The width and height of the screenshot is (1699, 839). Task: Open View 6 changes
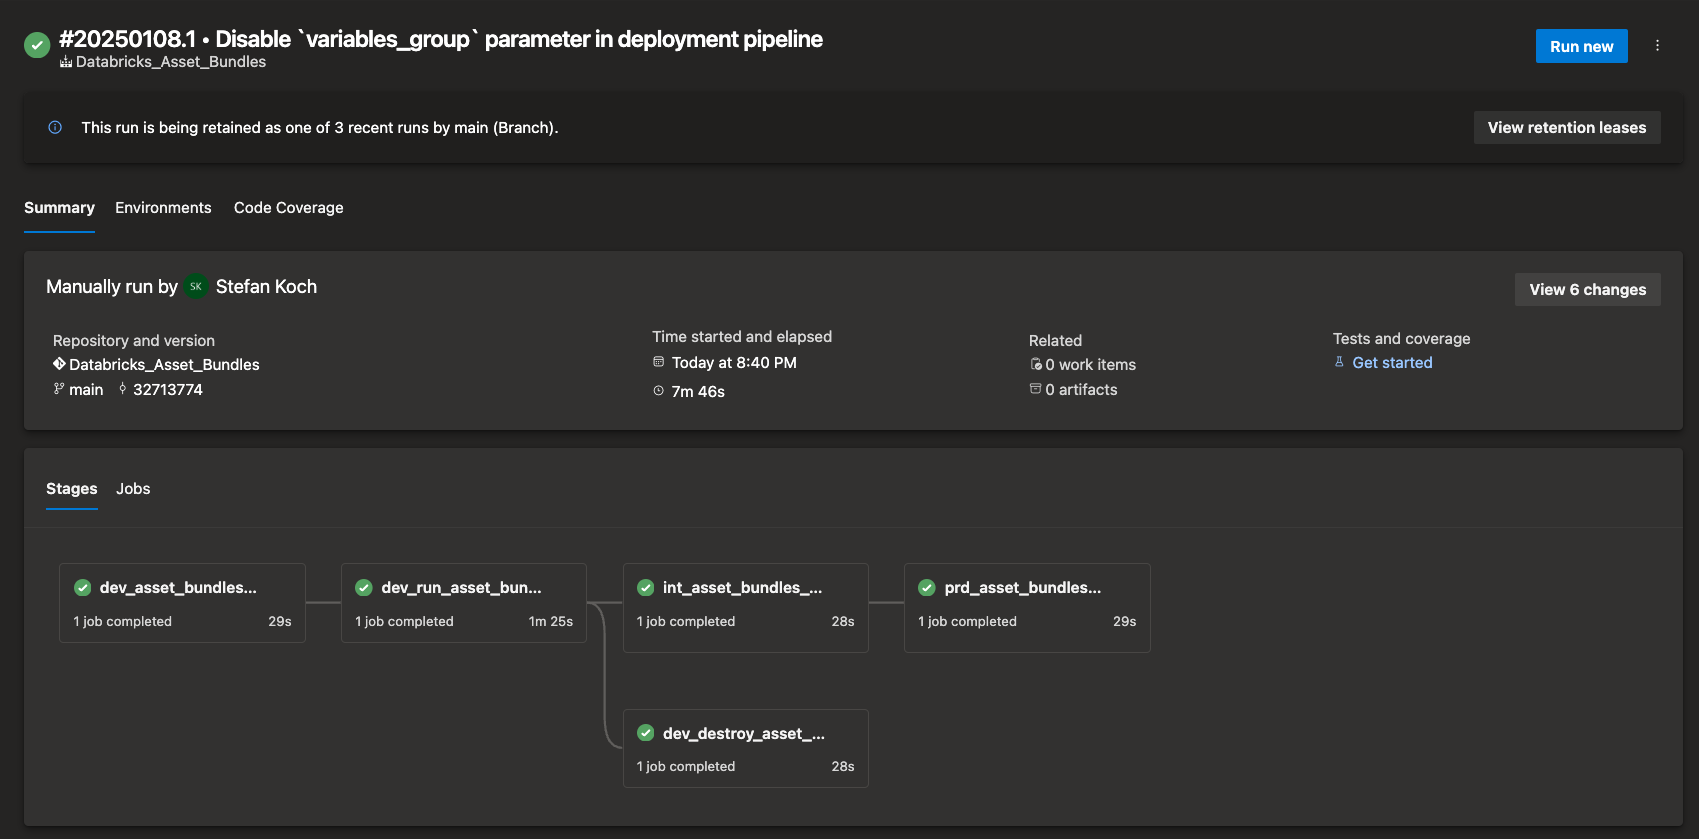[x=1587, y=289]
